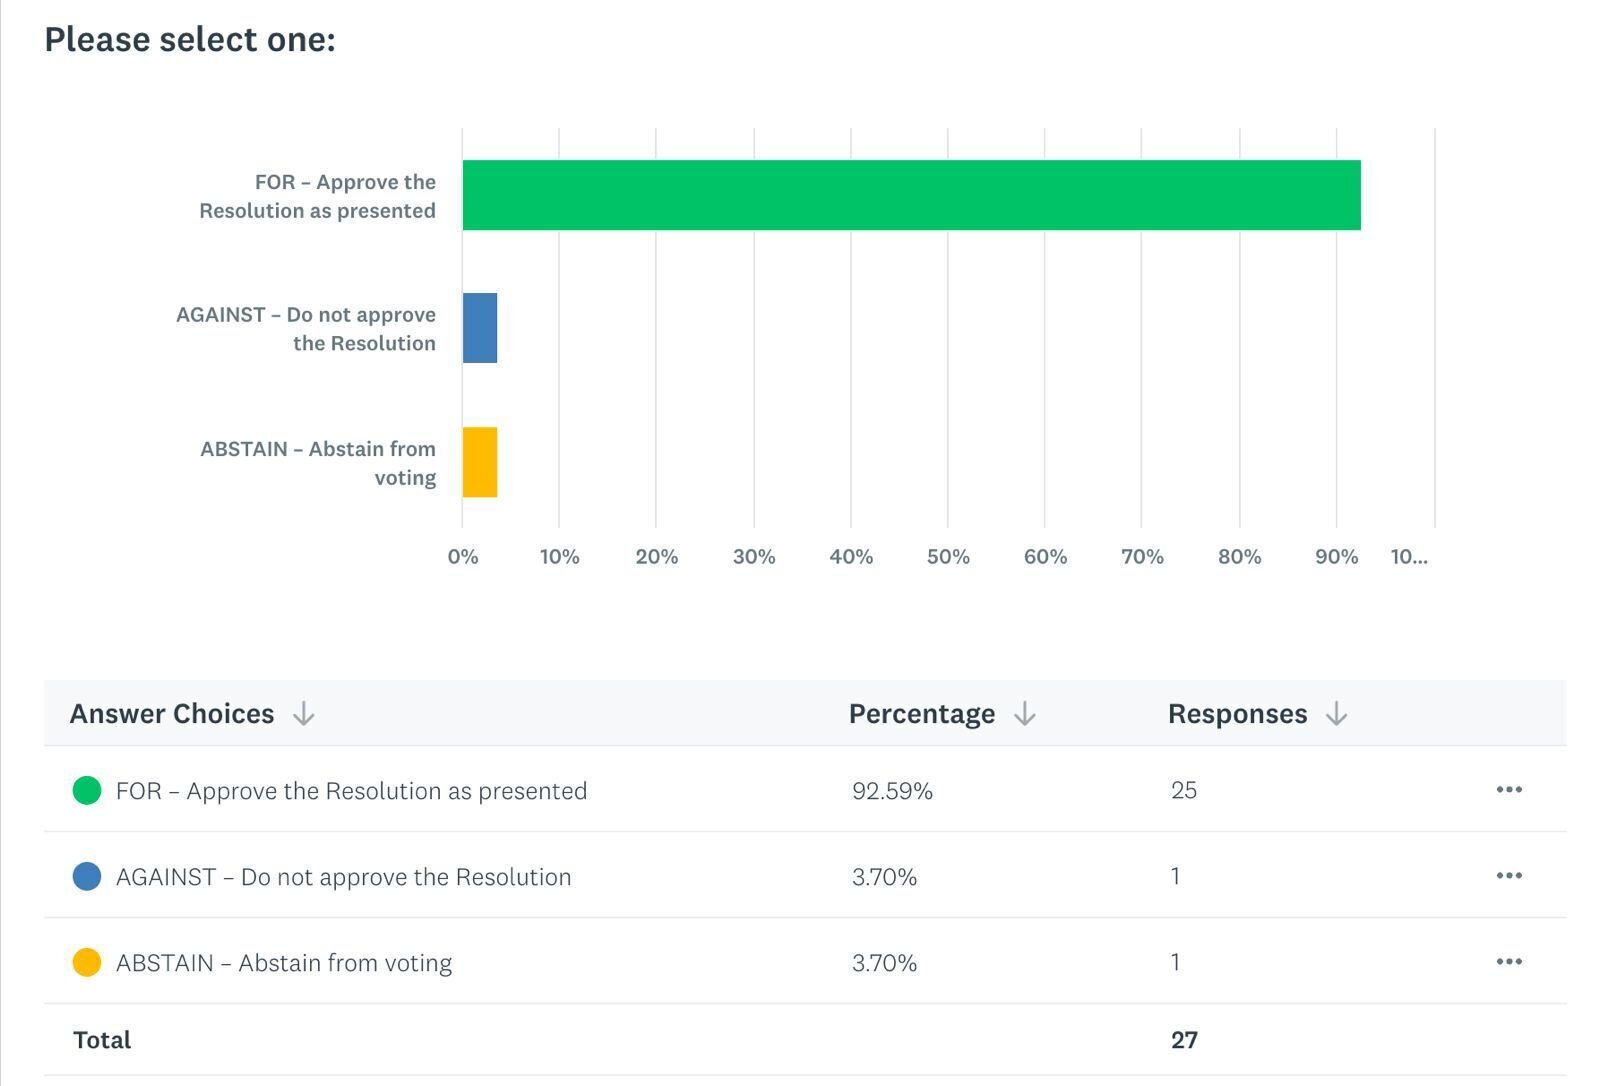Click the blue color dot for AGAINST

pyautogui.click(x=87, y=877)
